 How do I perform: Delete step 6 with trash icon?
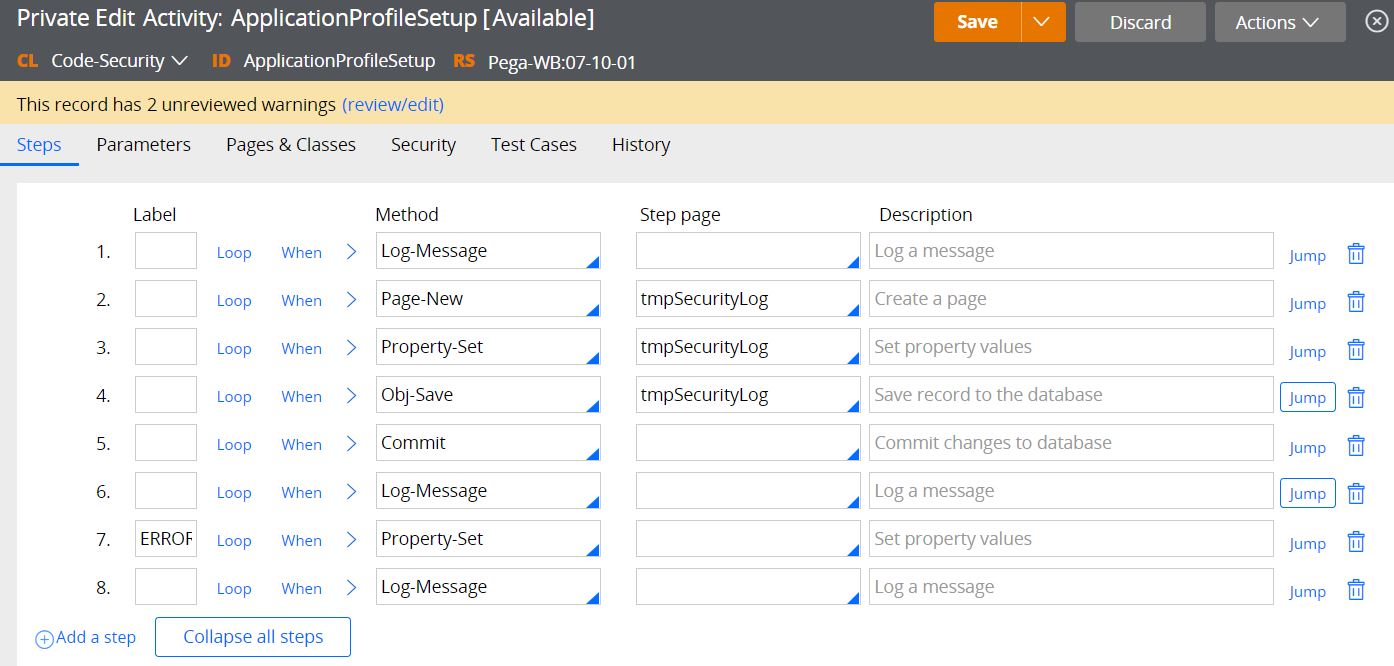tap(1356, 493)
